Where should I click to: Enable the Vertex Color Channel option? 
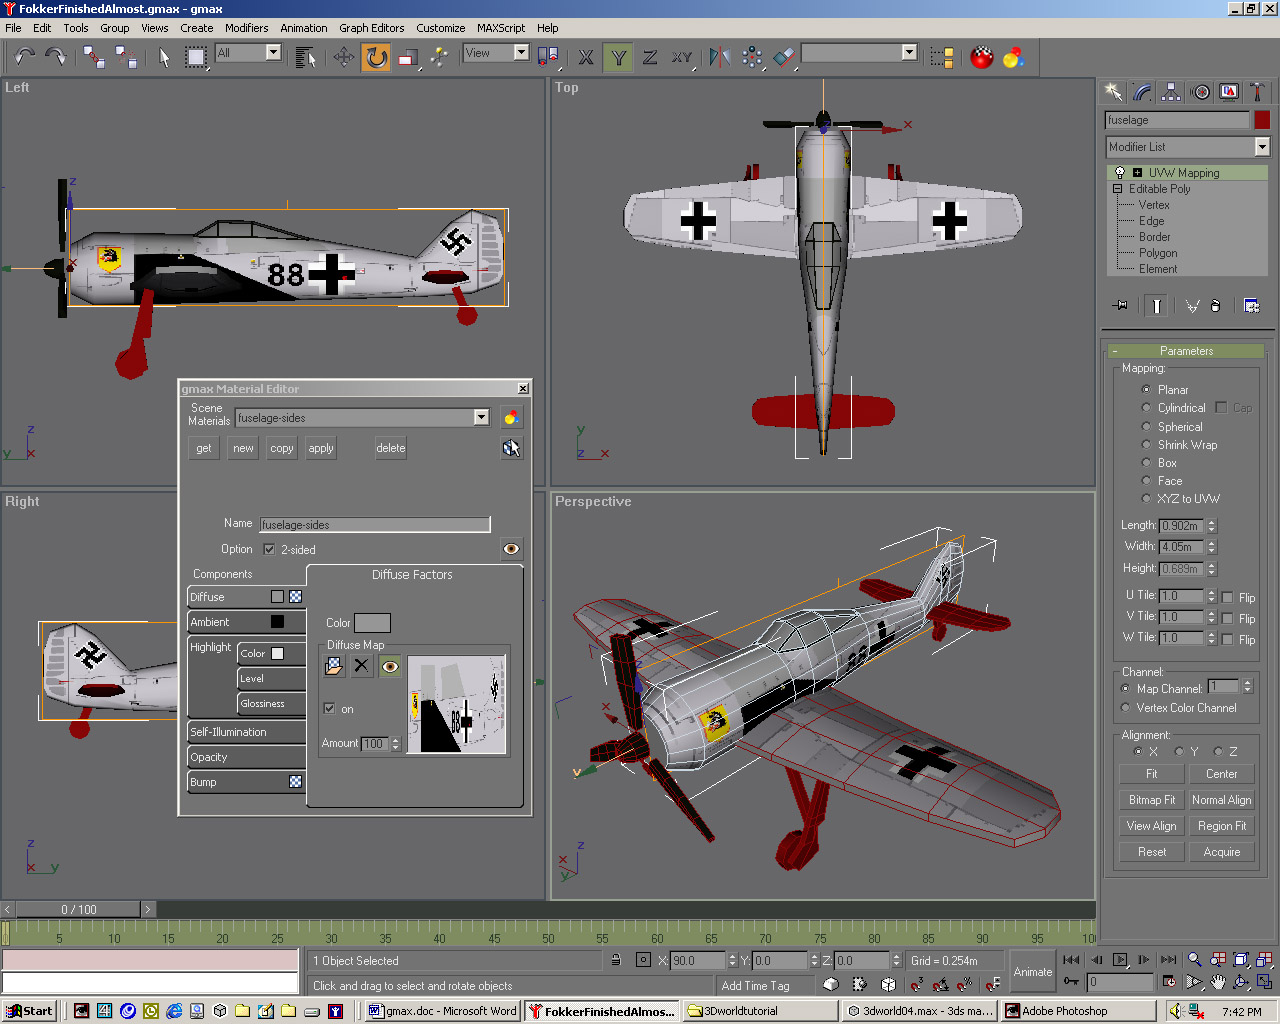tap(1126, 708)
